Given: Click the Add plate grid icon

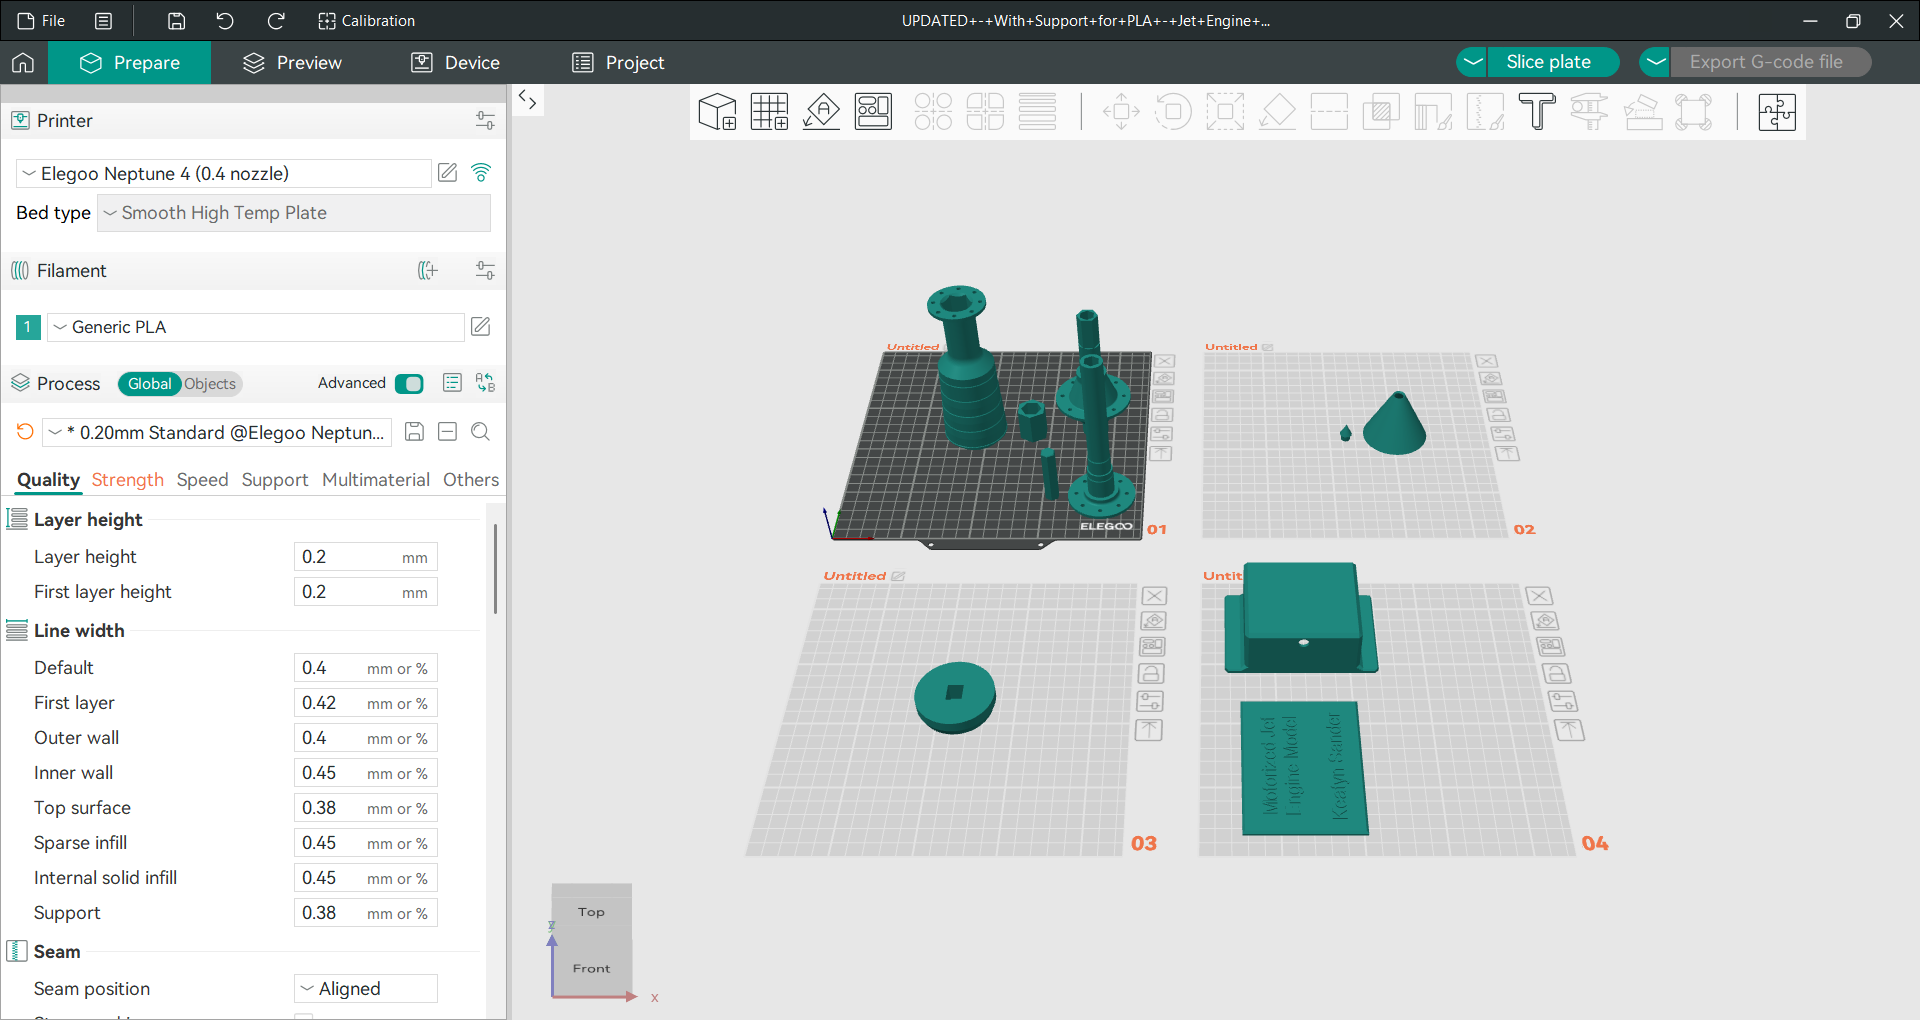Looking at the screenshot, I should tap(770, 112).
